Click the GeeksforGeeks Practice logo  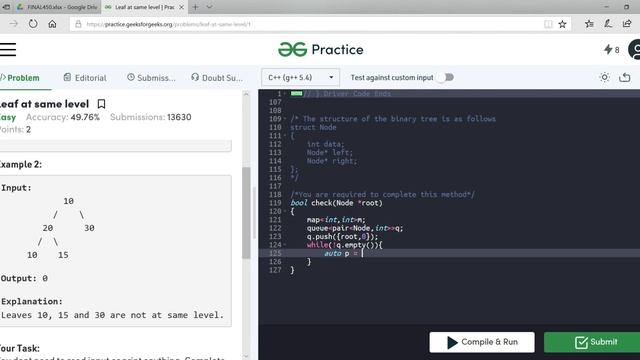click(320, 49)
